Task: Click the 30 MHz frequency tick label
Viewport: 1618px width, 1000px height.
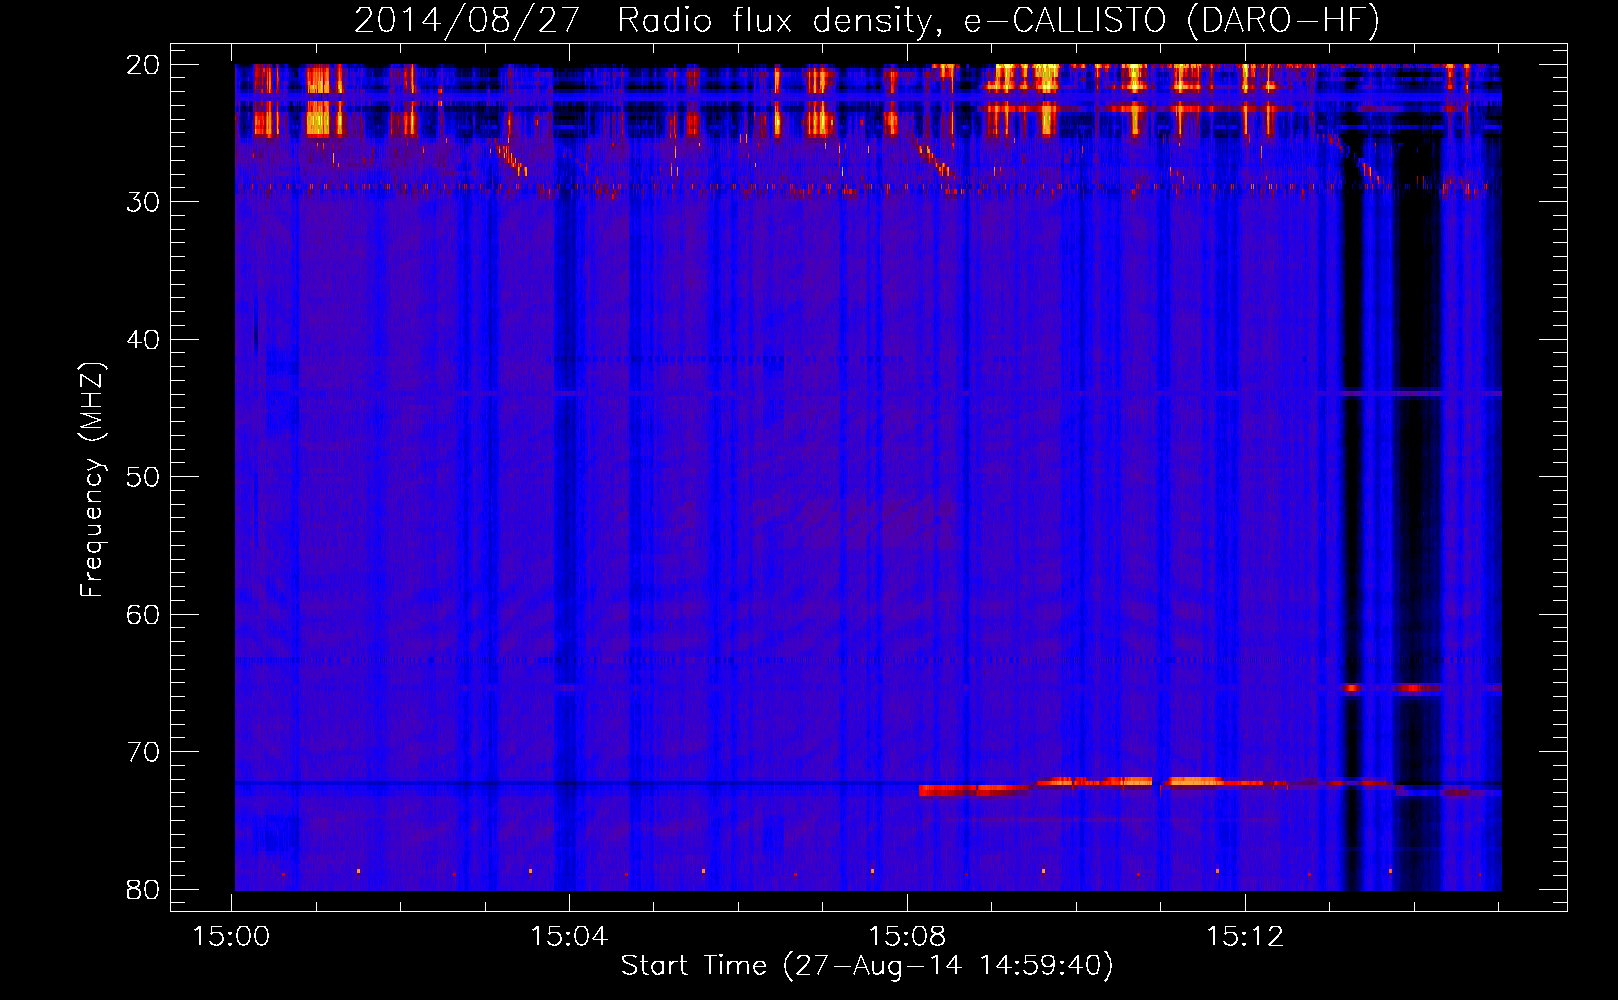Action: (x=143, y=202)
